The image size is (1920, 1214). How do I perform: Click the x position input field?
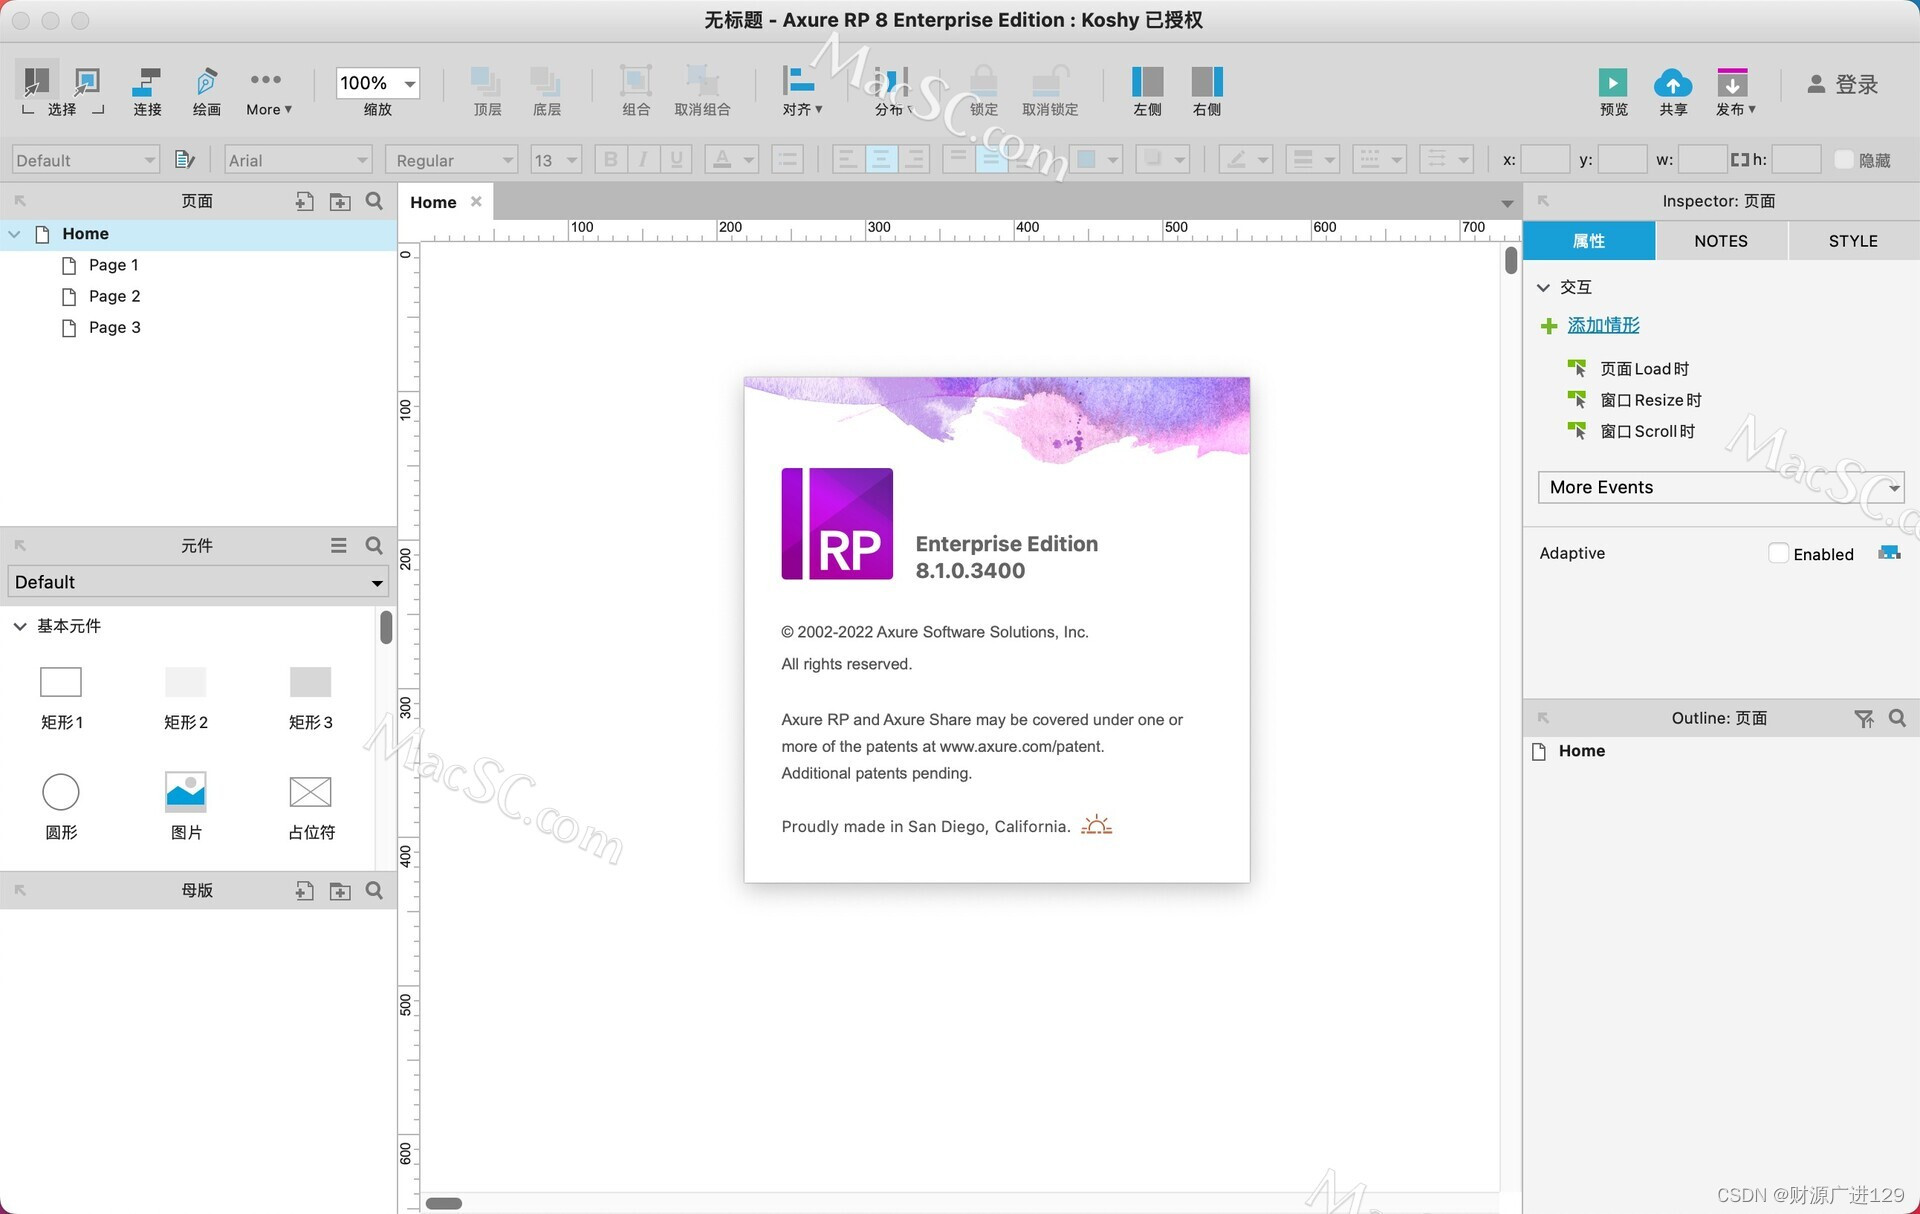[x=1545, y=160]
